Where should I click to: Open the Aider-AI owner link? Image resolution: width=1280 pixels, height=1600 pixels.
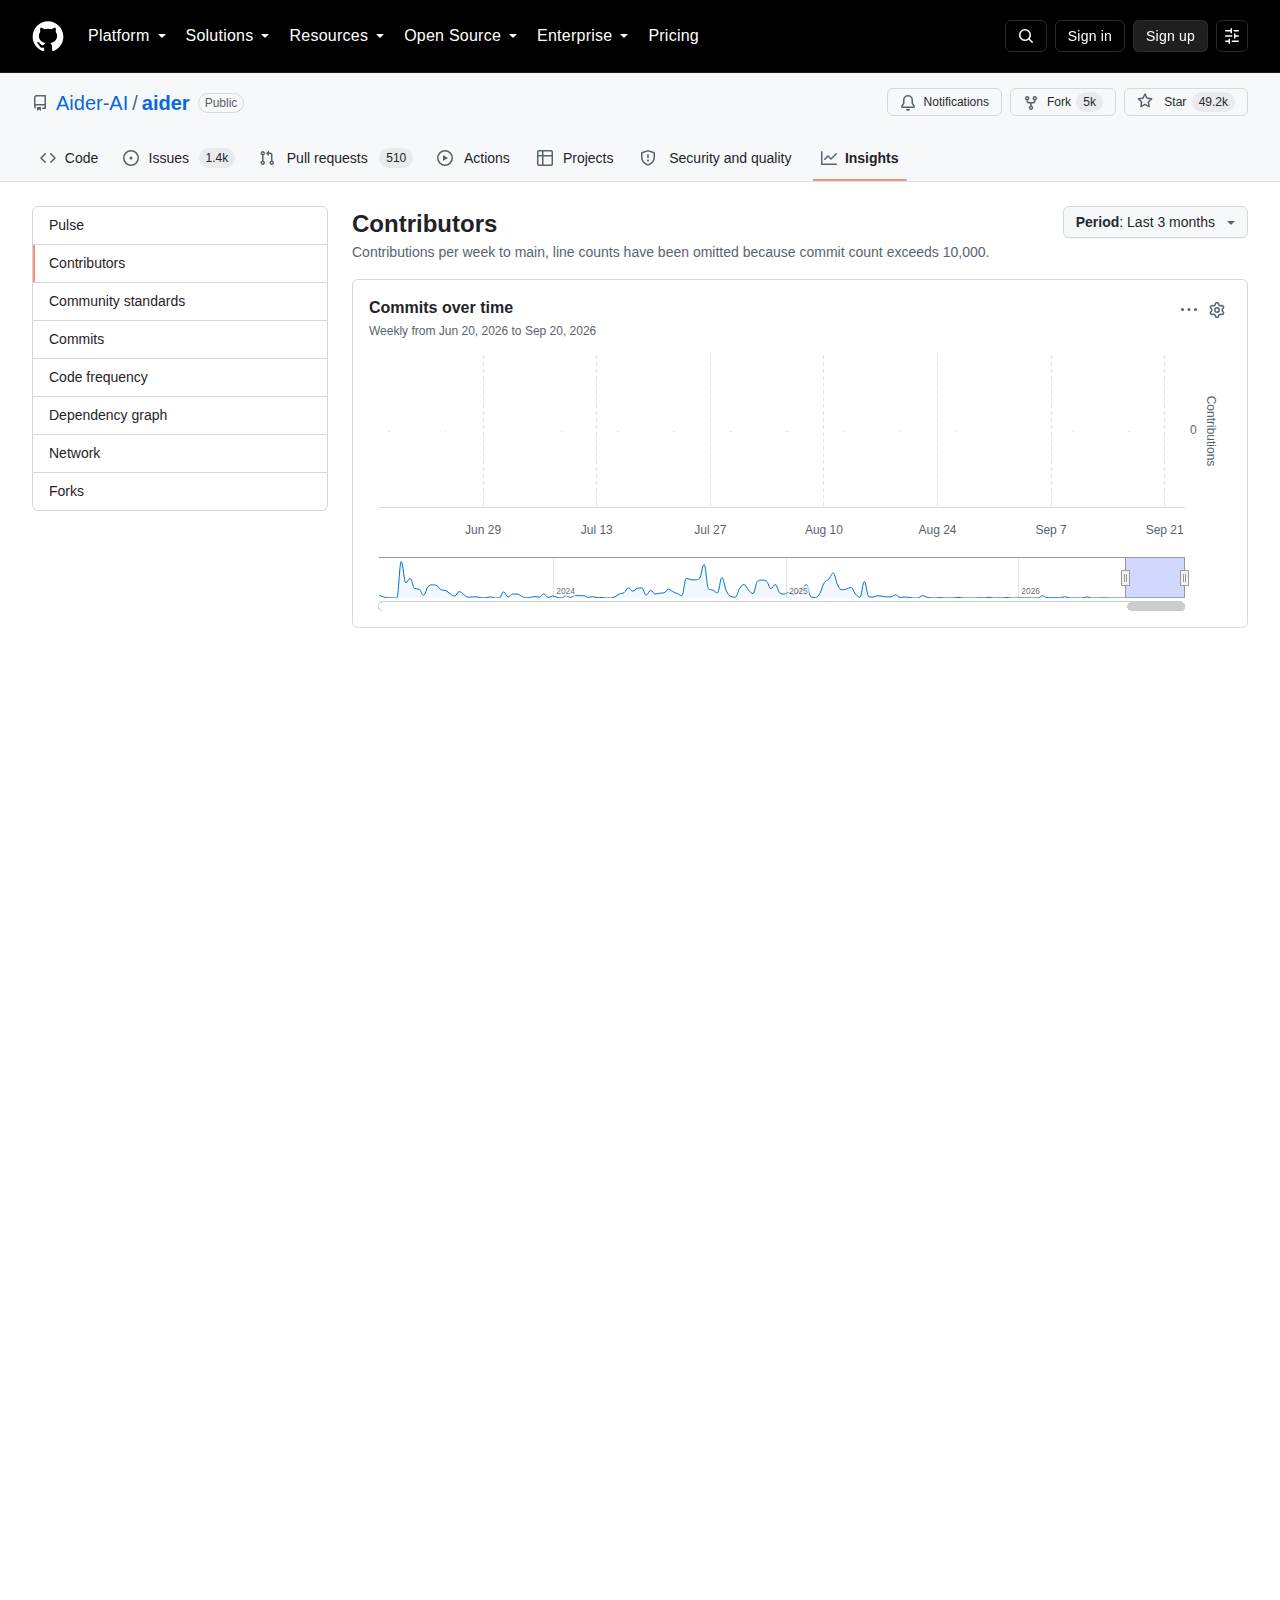[92, 103]
